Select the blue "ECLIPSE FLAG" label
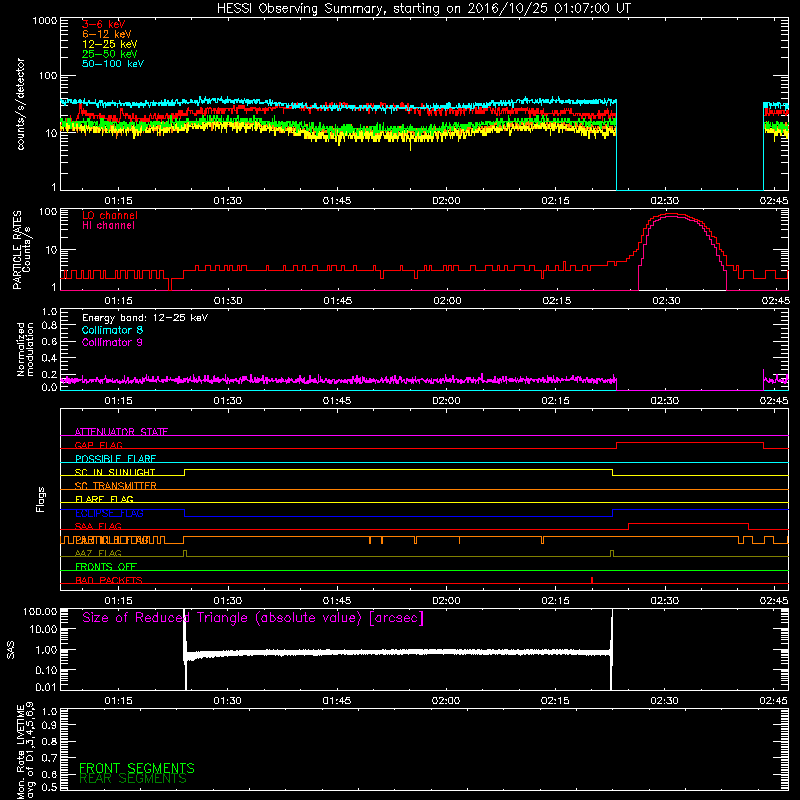Viewport: 800px width, 800px height. (109, 513)
